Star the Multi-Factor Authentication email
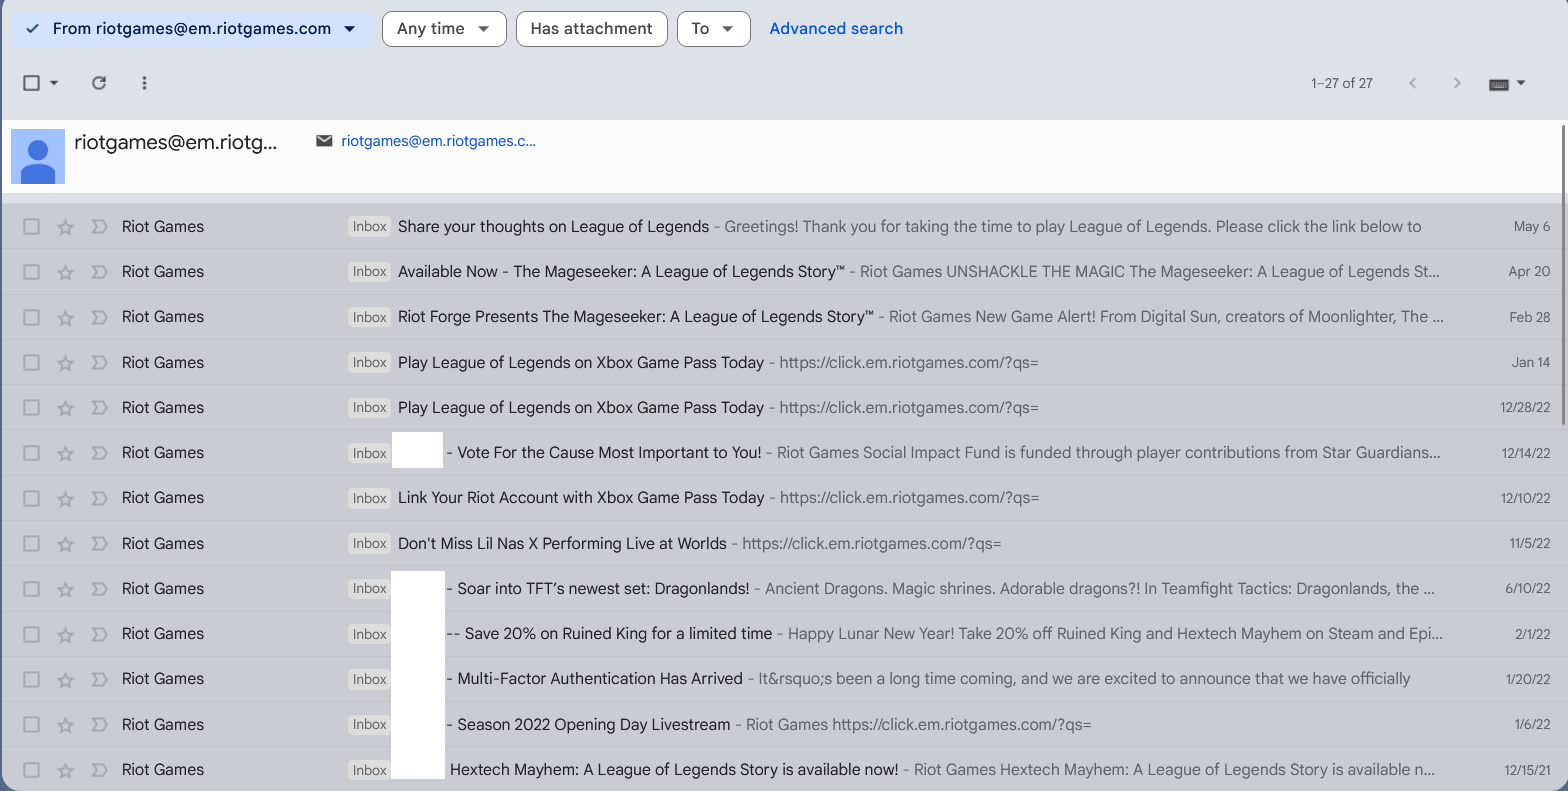The width and height of the screenshot is (1568, 791). (66, 679)
